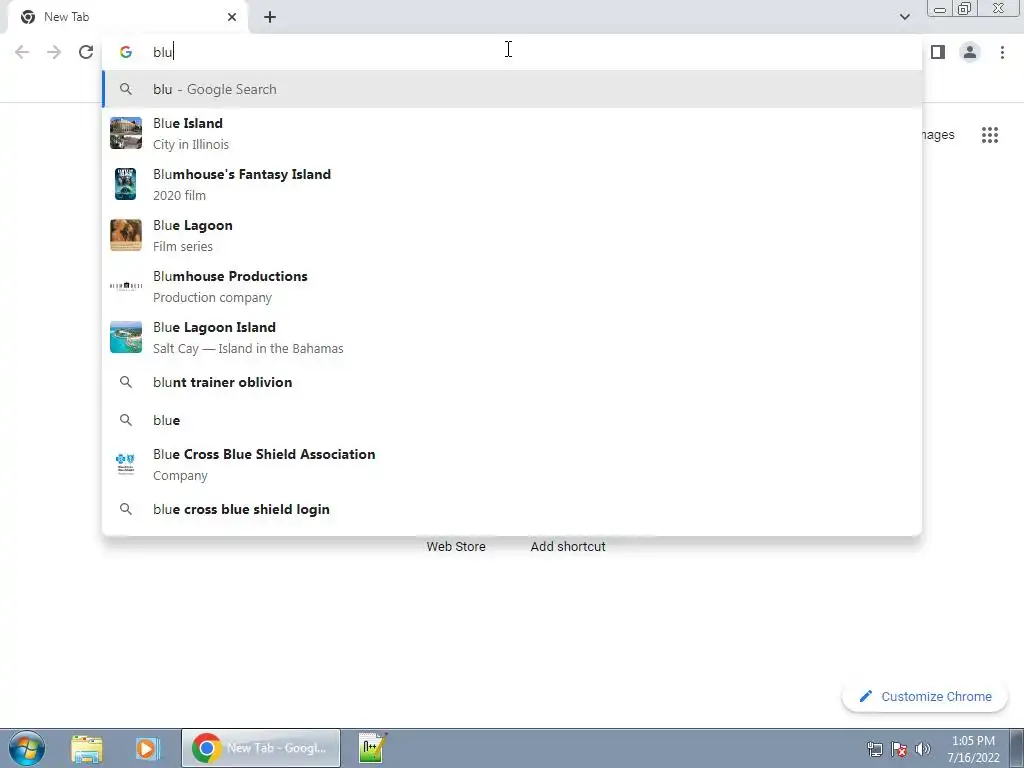Click the Fantasy Island movie poster thumbnail

pyautogui.click(x=125, y=184)
